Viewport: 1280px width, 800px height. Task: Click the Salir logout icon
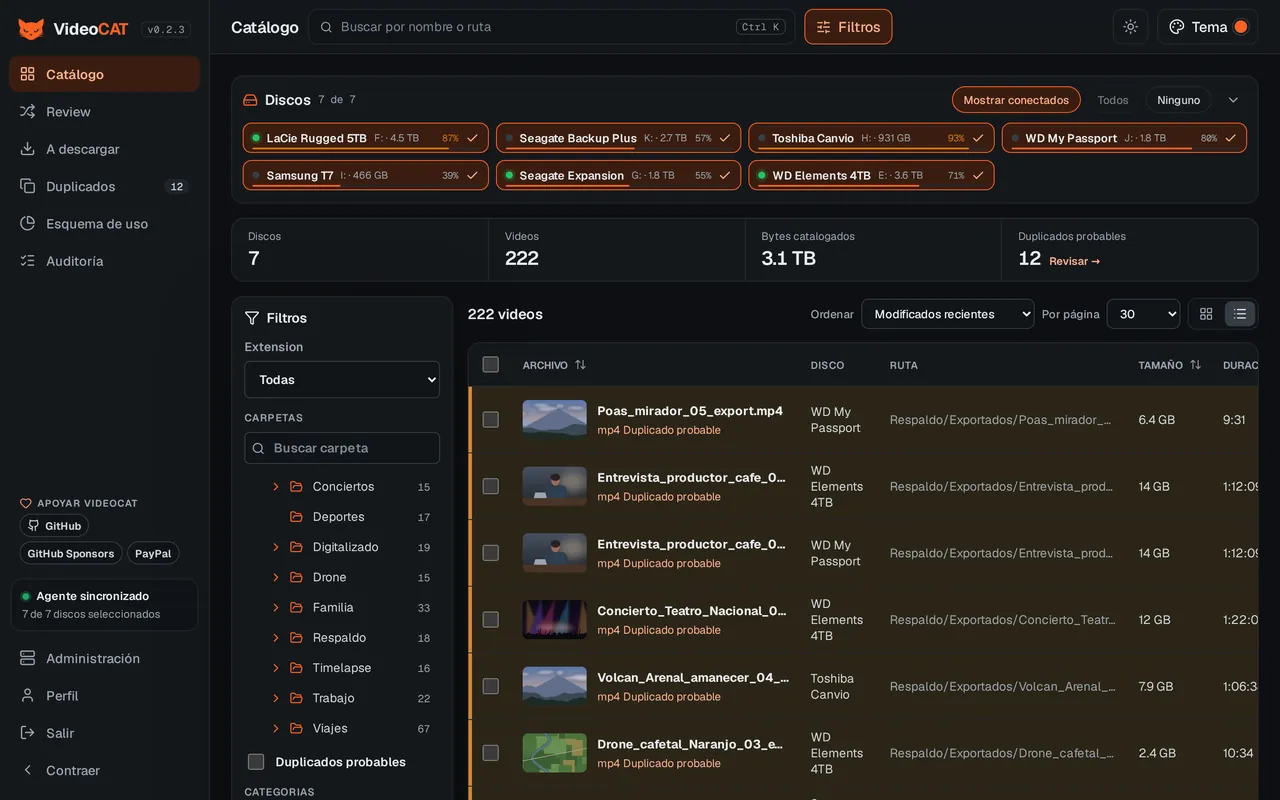pyautogui.click(x=28, y=733)
